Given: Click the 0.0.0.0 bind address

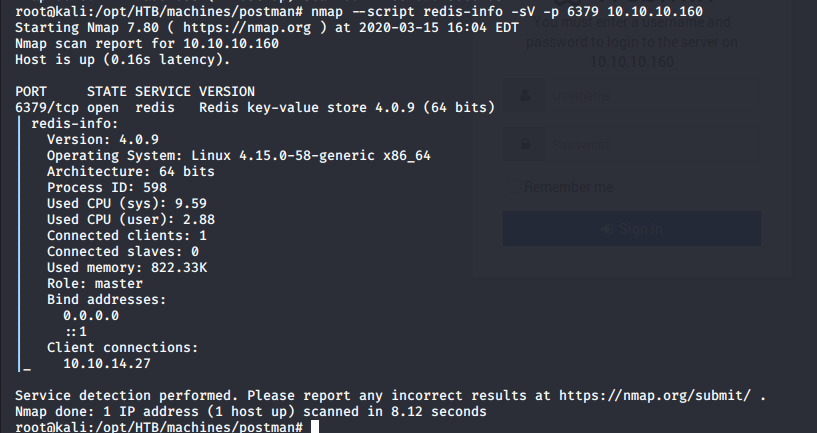Looking at the screenshot, I should pyautogui.click(x=91, y=315).
